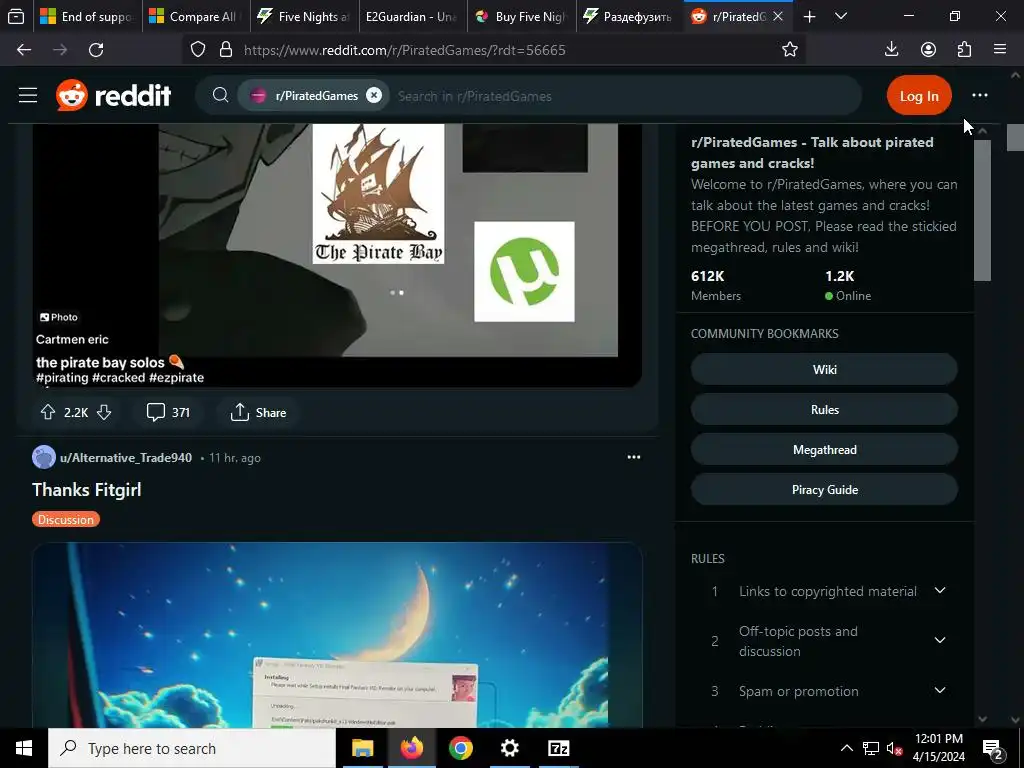This screenshot has width=1024, height=768.
Task: Open Thanks Fitgirl post image
Action: (x=337, y=634)
